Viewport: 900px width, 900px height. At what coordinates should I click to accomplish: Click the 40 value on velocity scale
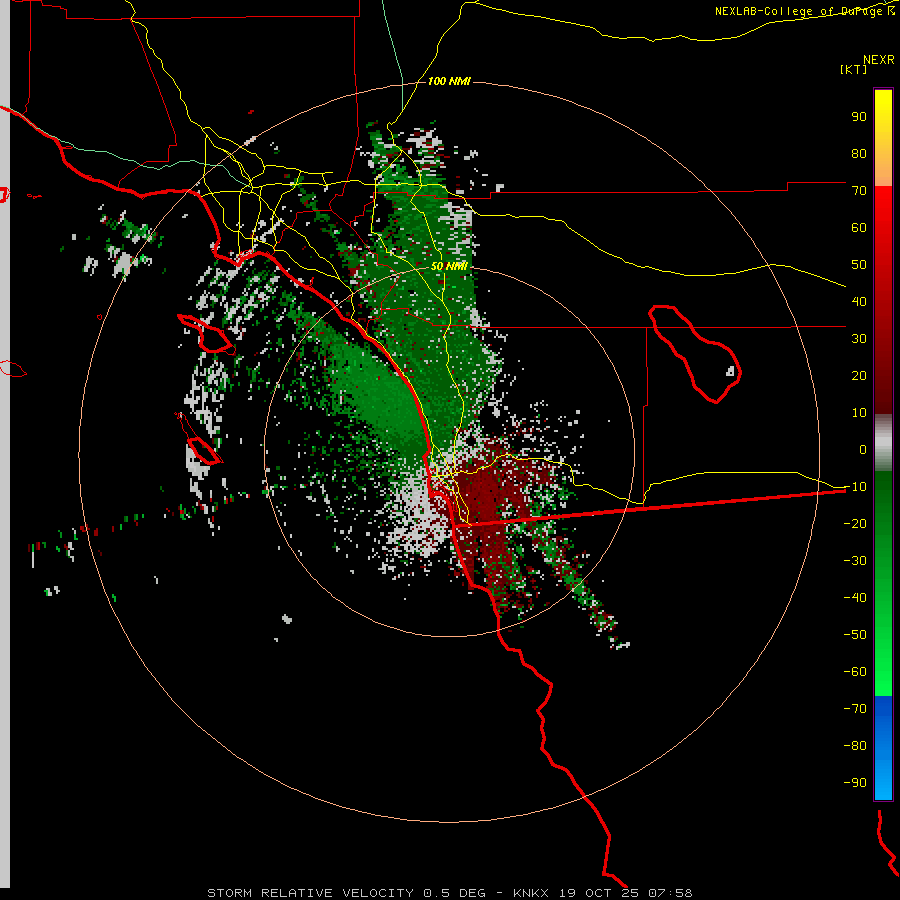click(x=859, y=302)
